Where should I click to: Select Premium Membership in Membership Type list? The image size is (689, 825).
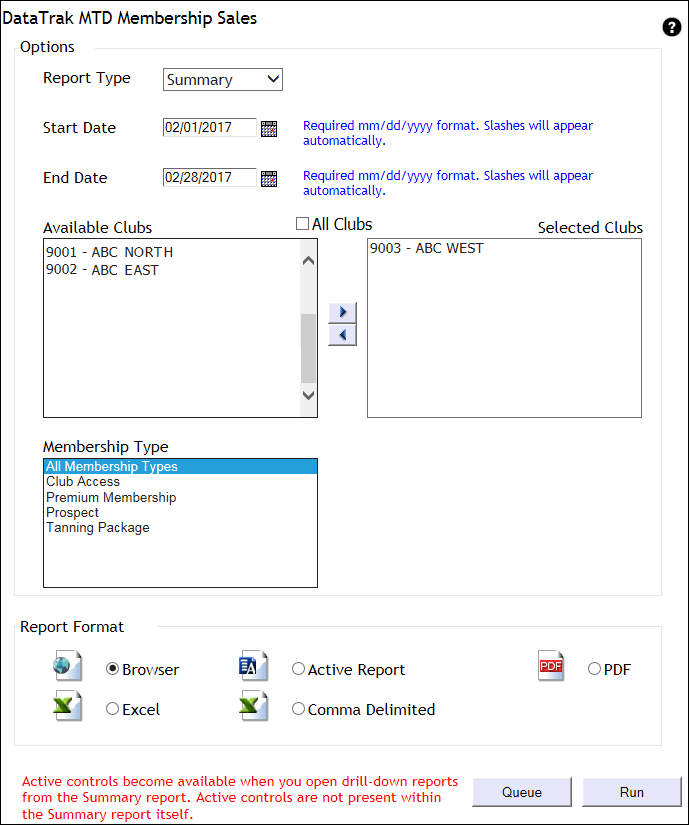coord(111,497)
